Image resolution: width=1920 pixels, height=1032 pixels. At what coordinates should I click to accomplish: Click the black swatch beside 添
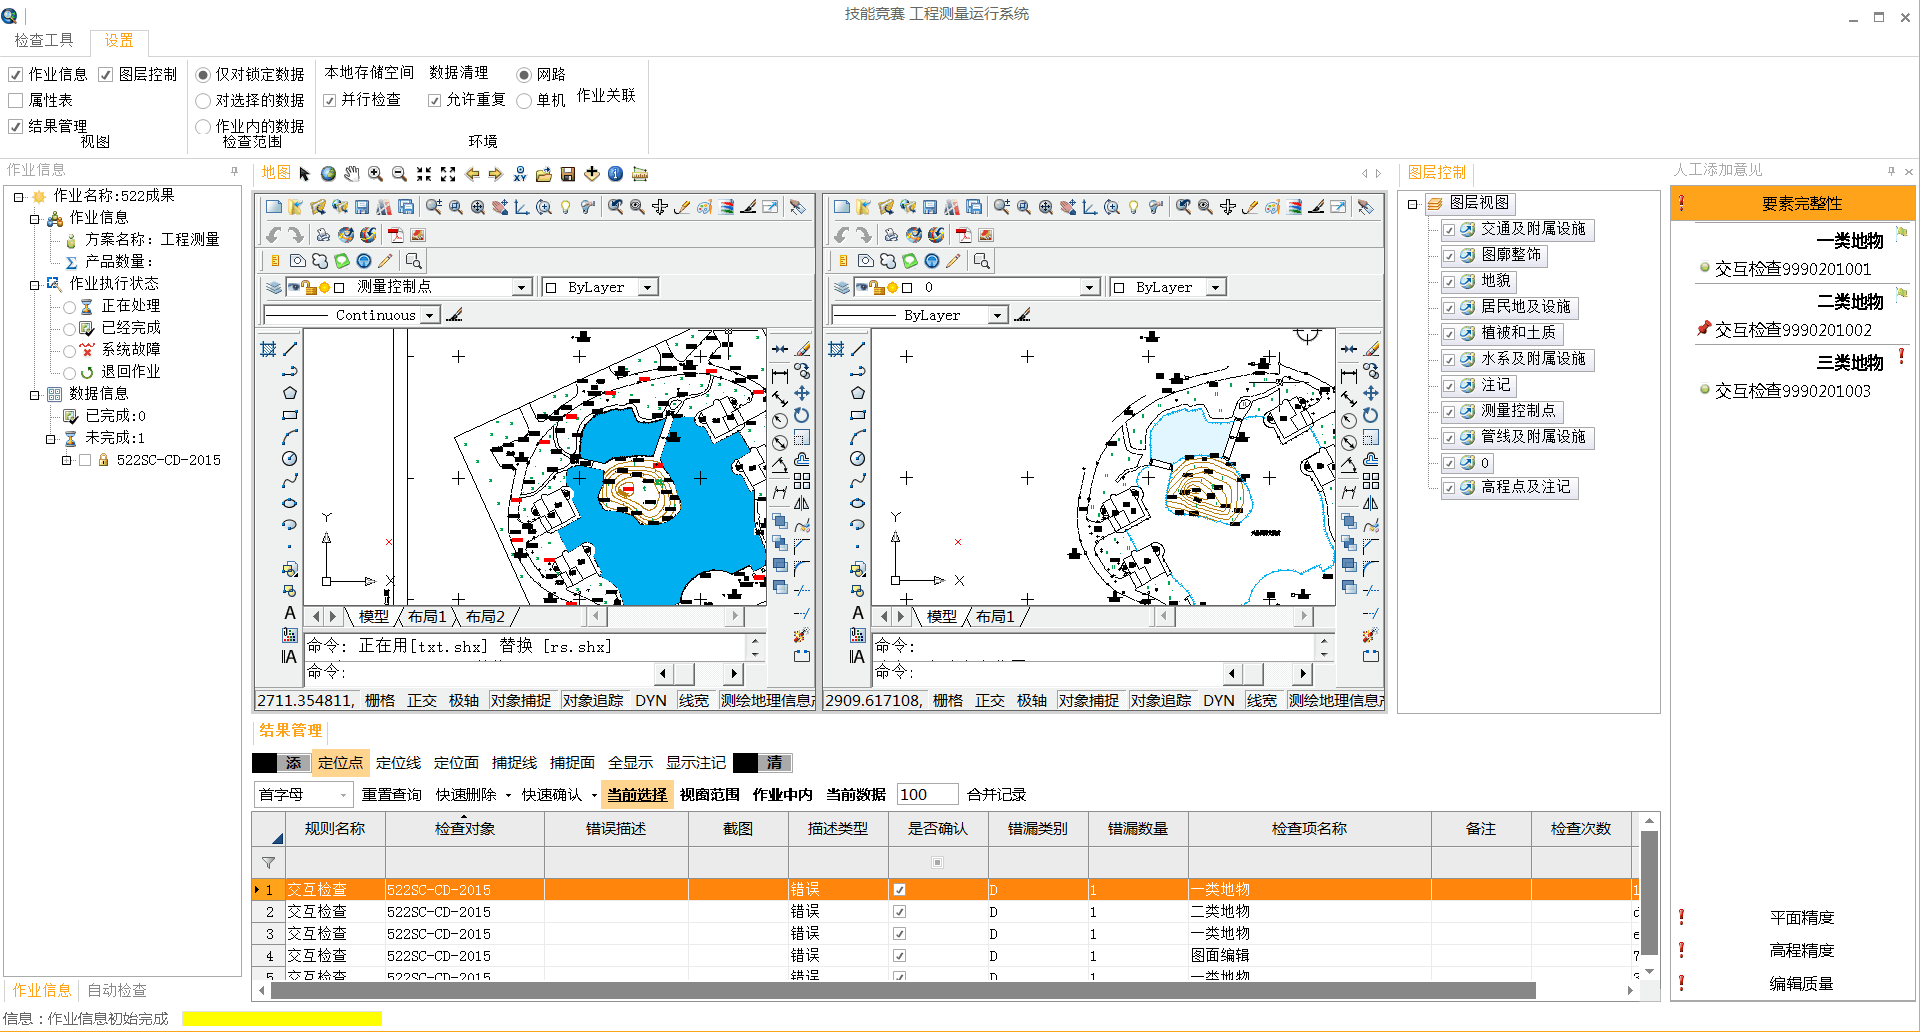(x=264, y=763)
